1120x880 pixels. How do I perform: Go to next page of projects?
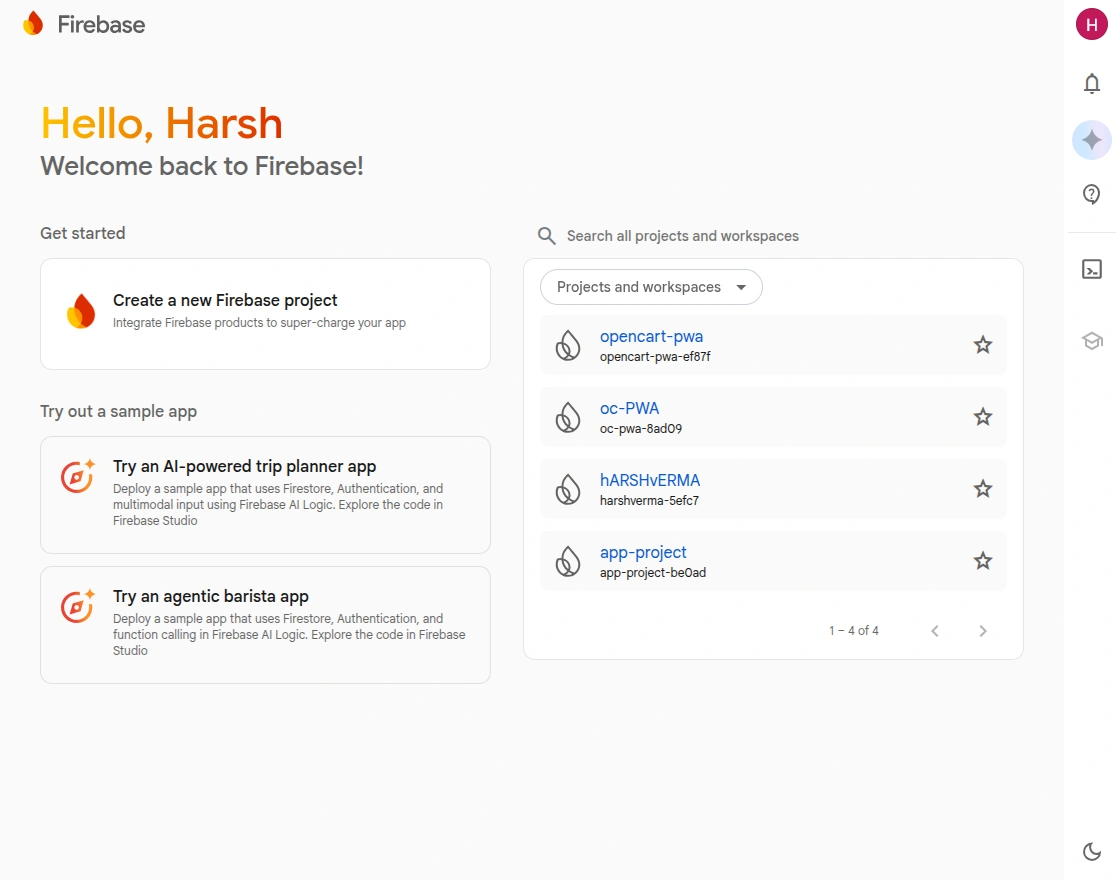coord(983,631)
